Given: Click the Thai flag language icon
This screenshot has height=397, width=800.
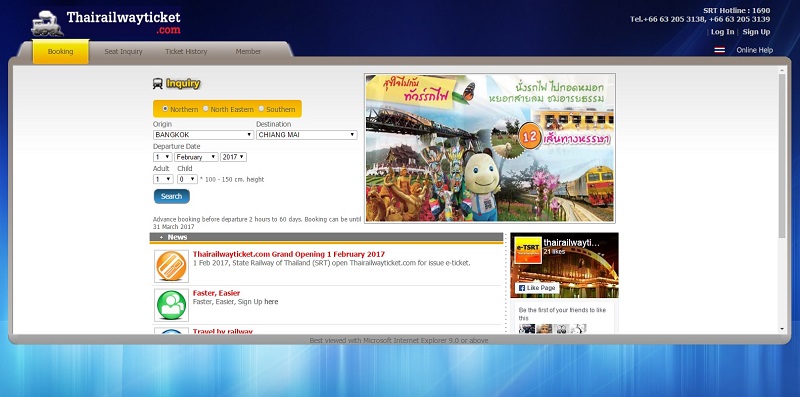Looking at the screenshot, I should point(719,50).
